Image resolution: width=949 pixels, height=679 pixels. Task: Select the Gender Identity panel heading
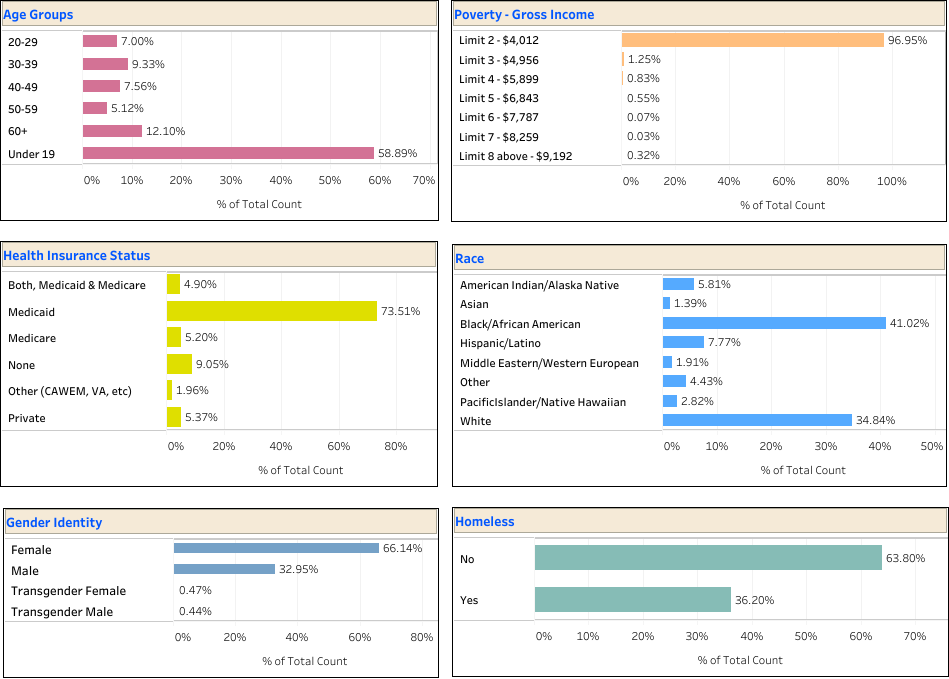click(x=54, y=522)
